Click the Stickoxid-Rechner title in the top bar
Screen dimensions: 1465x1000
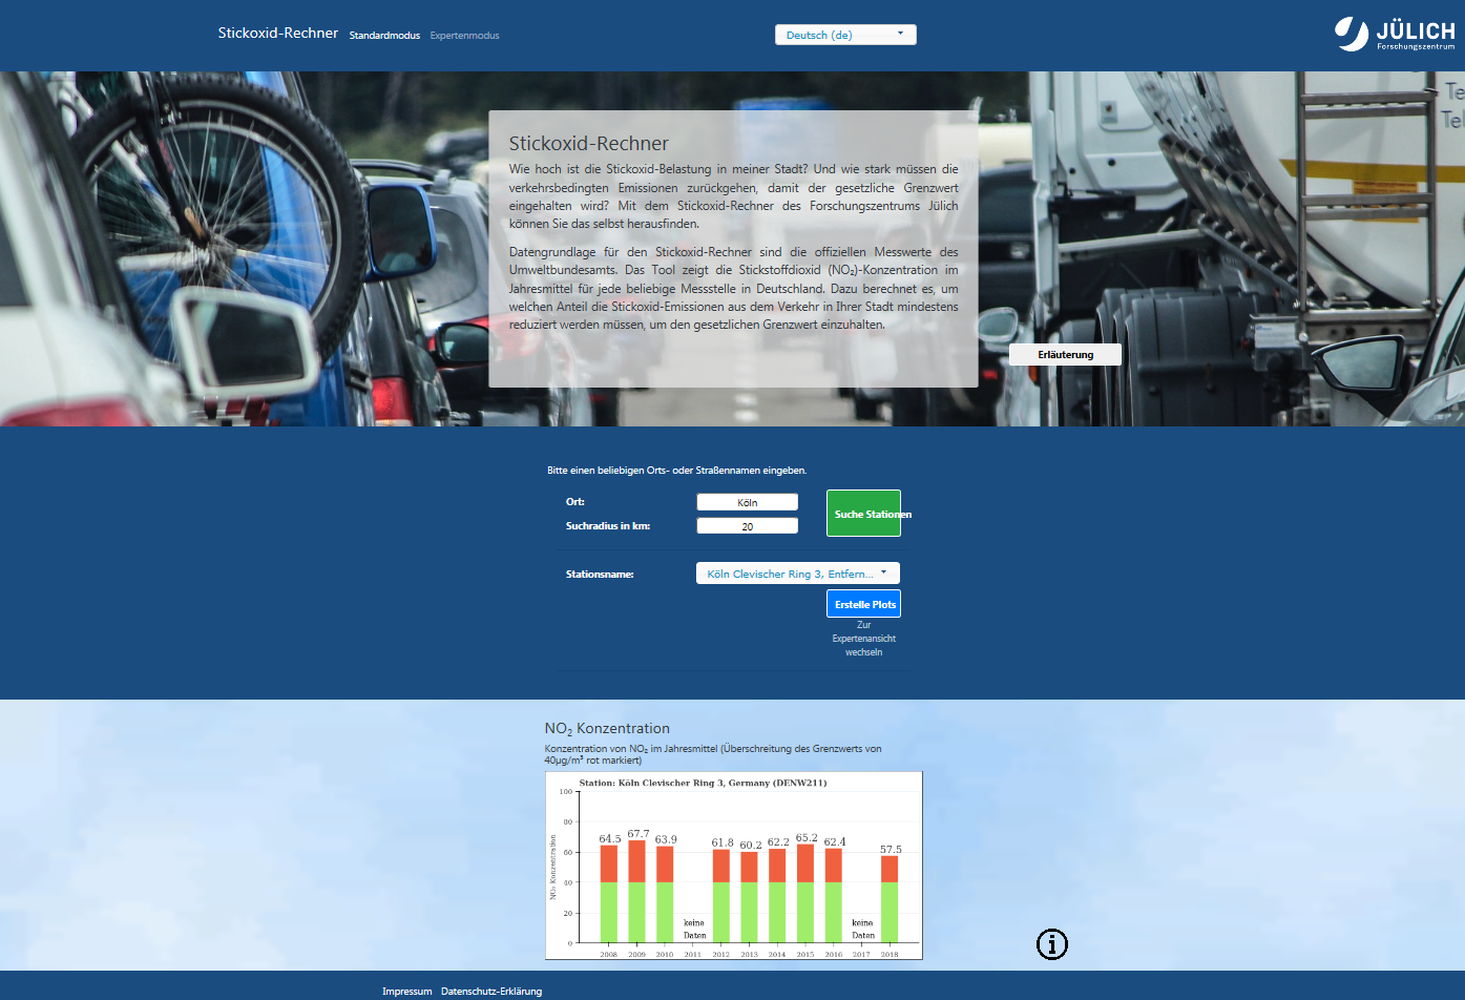(x=278, y=33)
